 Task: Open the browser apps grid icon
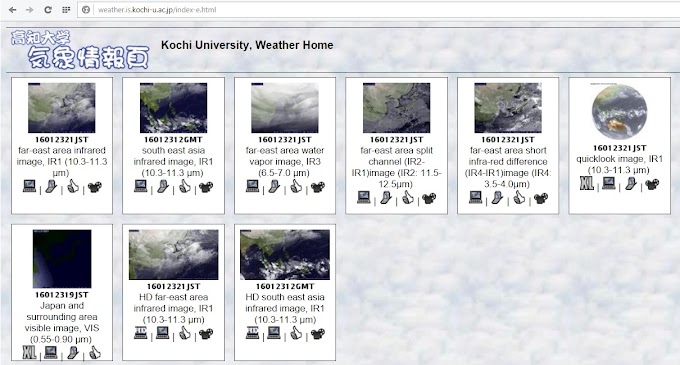click(66, 10)
